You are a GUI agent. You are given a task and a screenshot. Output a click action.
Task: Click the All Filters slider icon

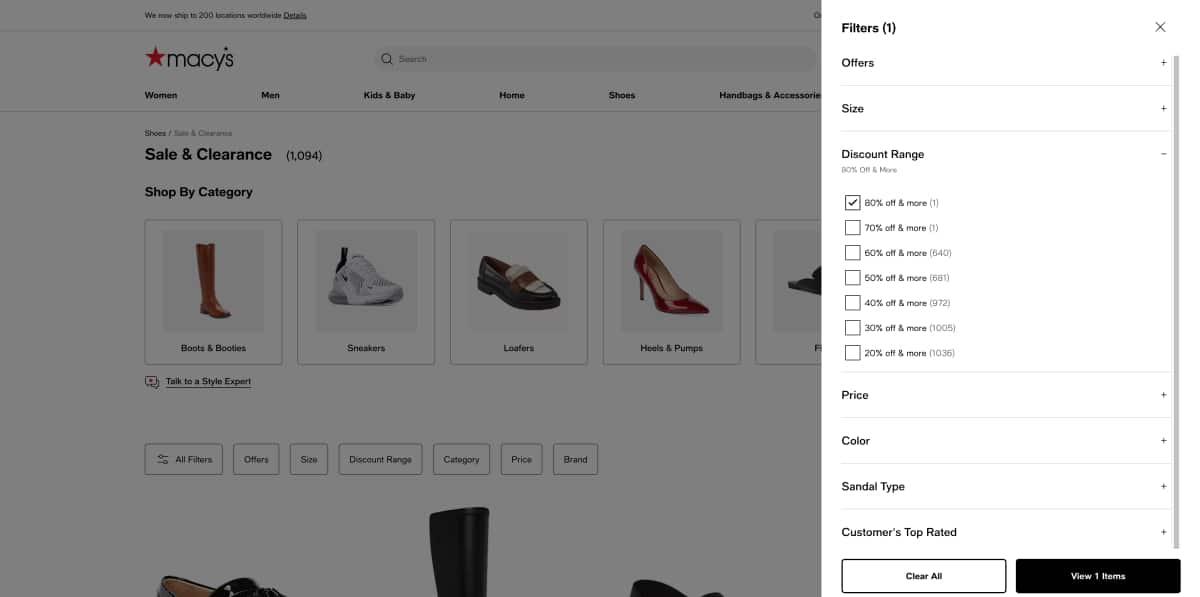162,459
